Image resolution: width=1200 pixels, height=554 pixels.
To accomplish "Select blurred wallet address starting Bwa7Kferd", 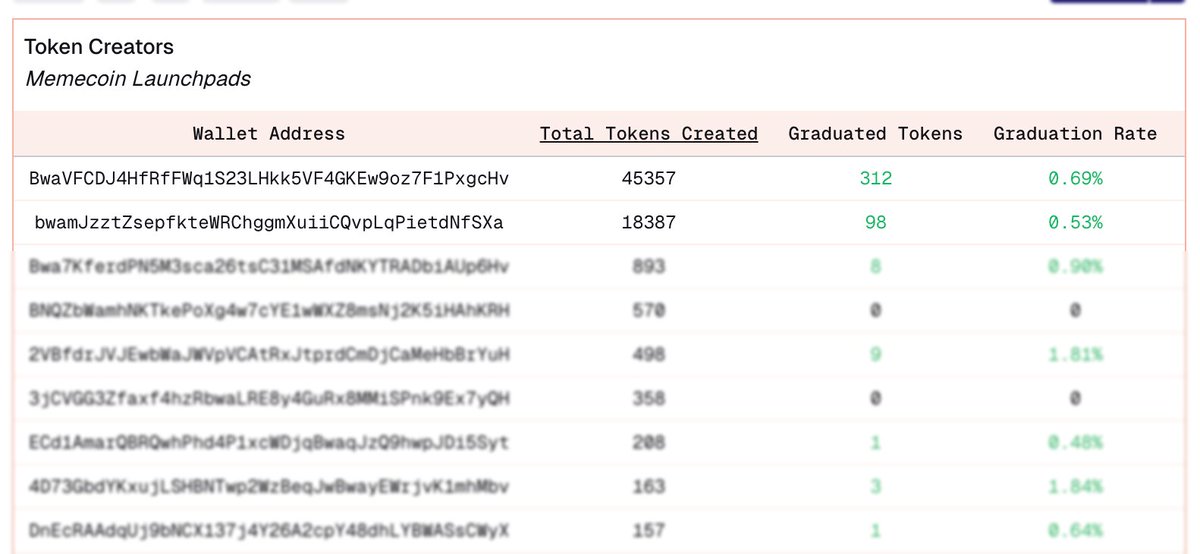I will pos(269,267).
